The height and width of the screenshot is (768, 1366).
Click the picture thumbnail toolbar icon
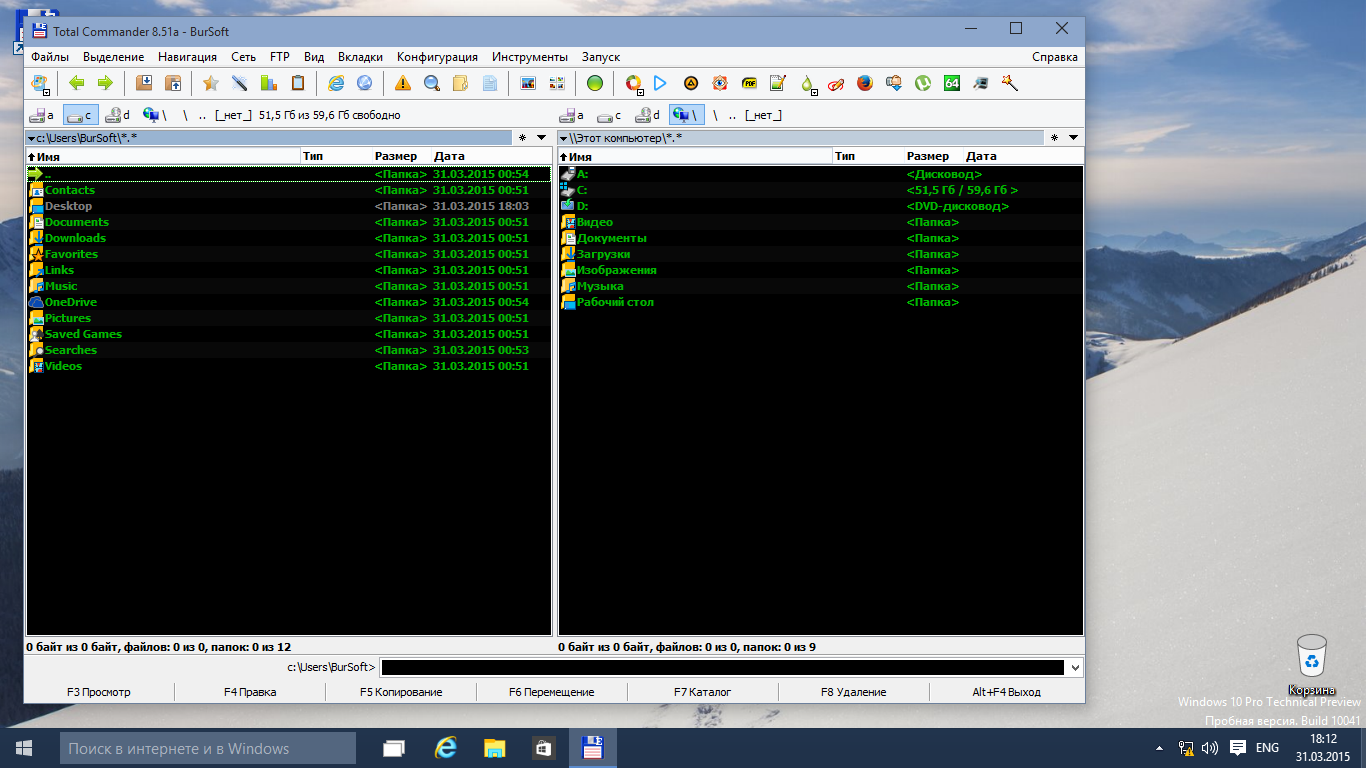pos(528,83)
